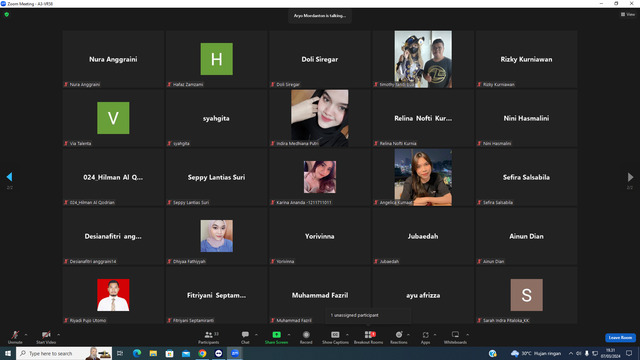Viewport: 640px width, 360px height.
Task: Unmute the microphone
Action: pos(15,337)
